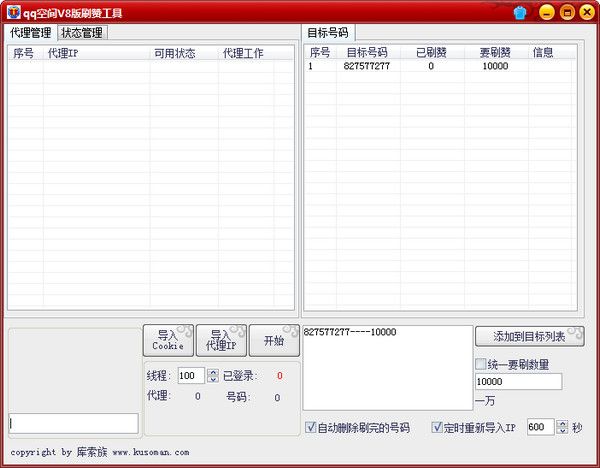Enable the 统一要刷数量 checkbox
Image resolution: width=600 pixels, height=468 pixels.
(481, 364)
